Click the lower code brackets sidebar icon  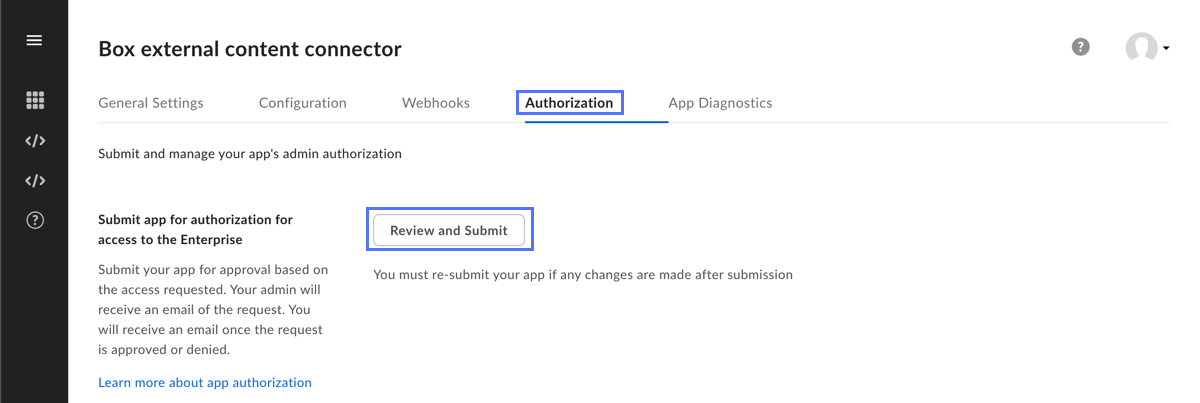click(x=35, y=181)
